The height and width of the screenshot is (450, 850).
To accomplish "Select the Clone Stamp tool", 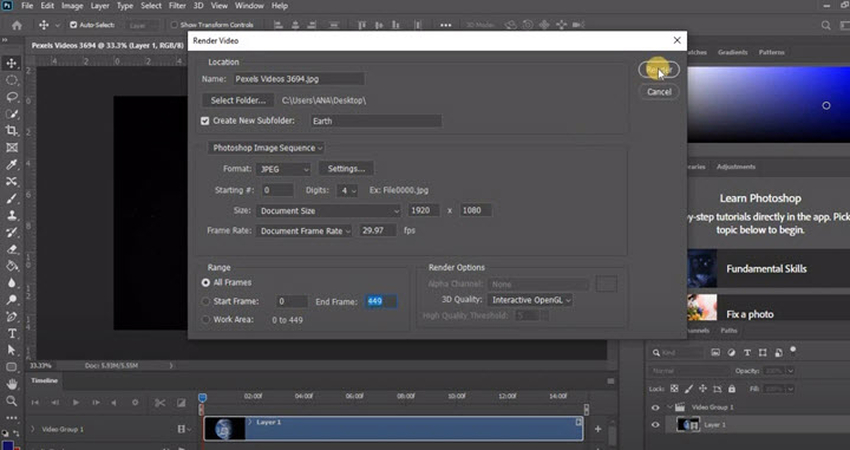I will (11, 215).
